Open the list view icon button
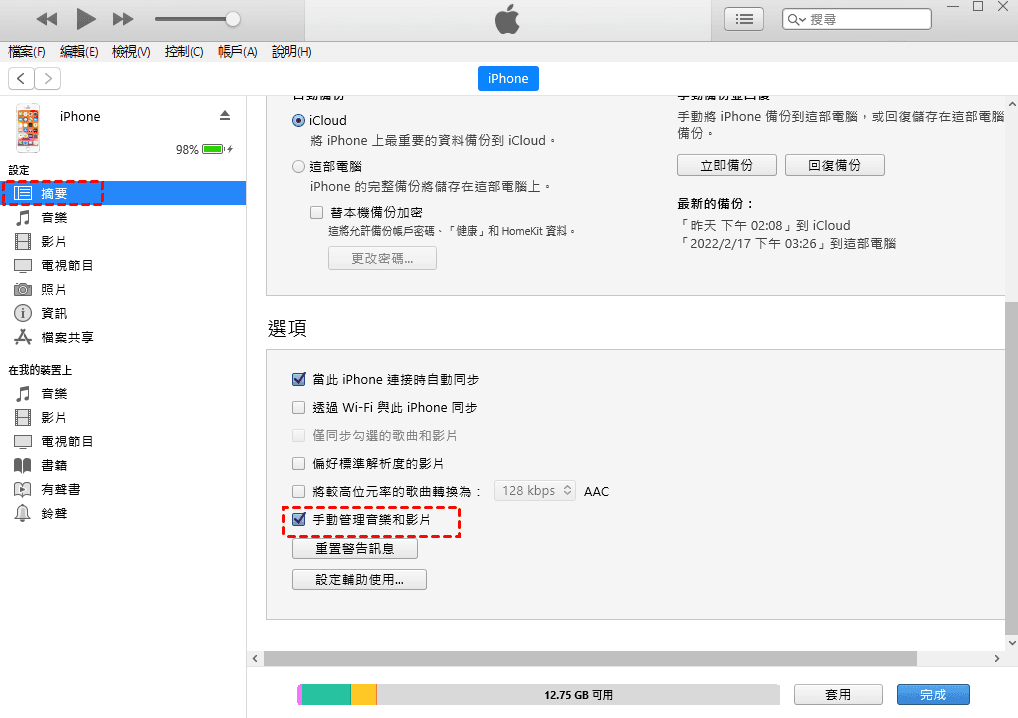Viewport: 1018px width, 718px height. click(x=743, y=19)
